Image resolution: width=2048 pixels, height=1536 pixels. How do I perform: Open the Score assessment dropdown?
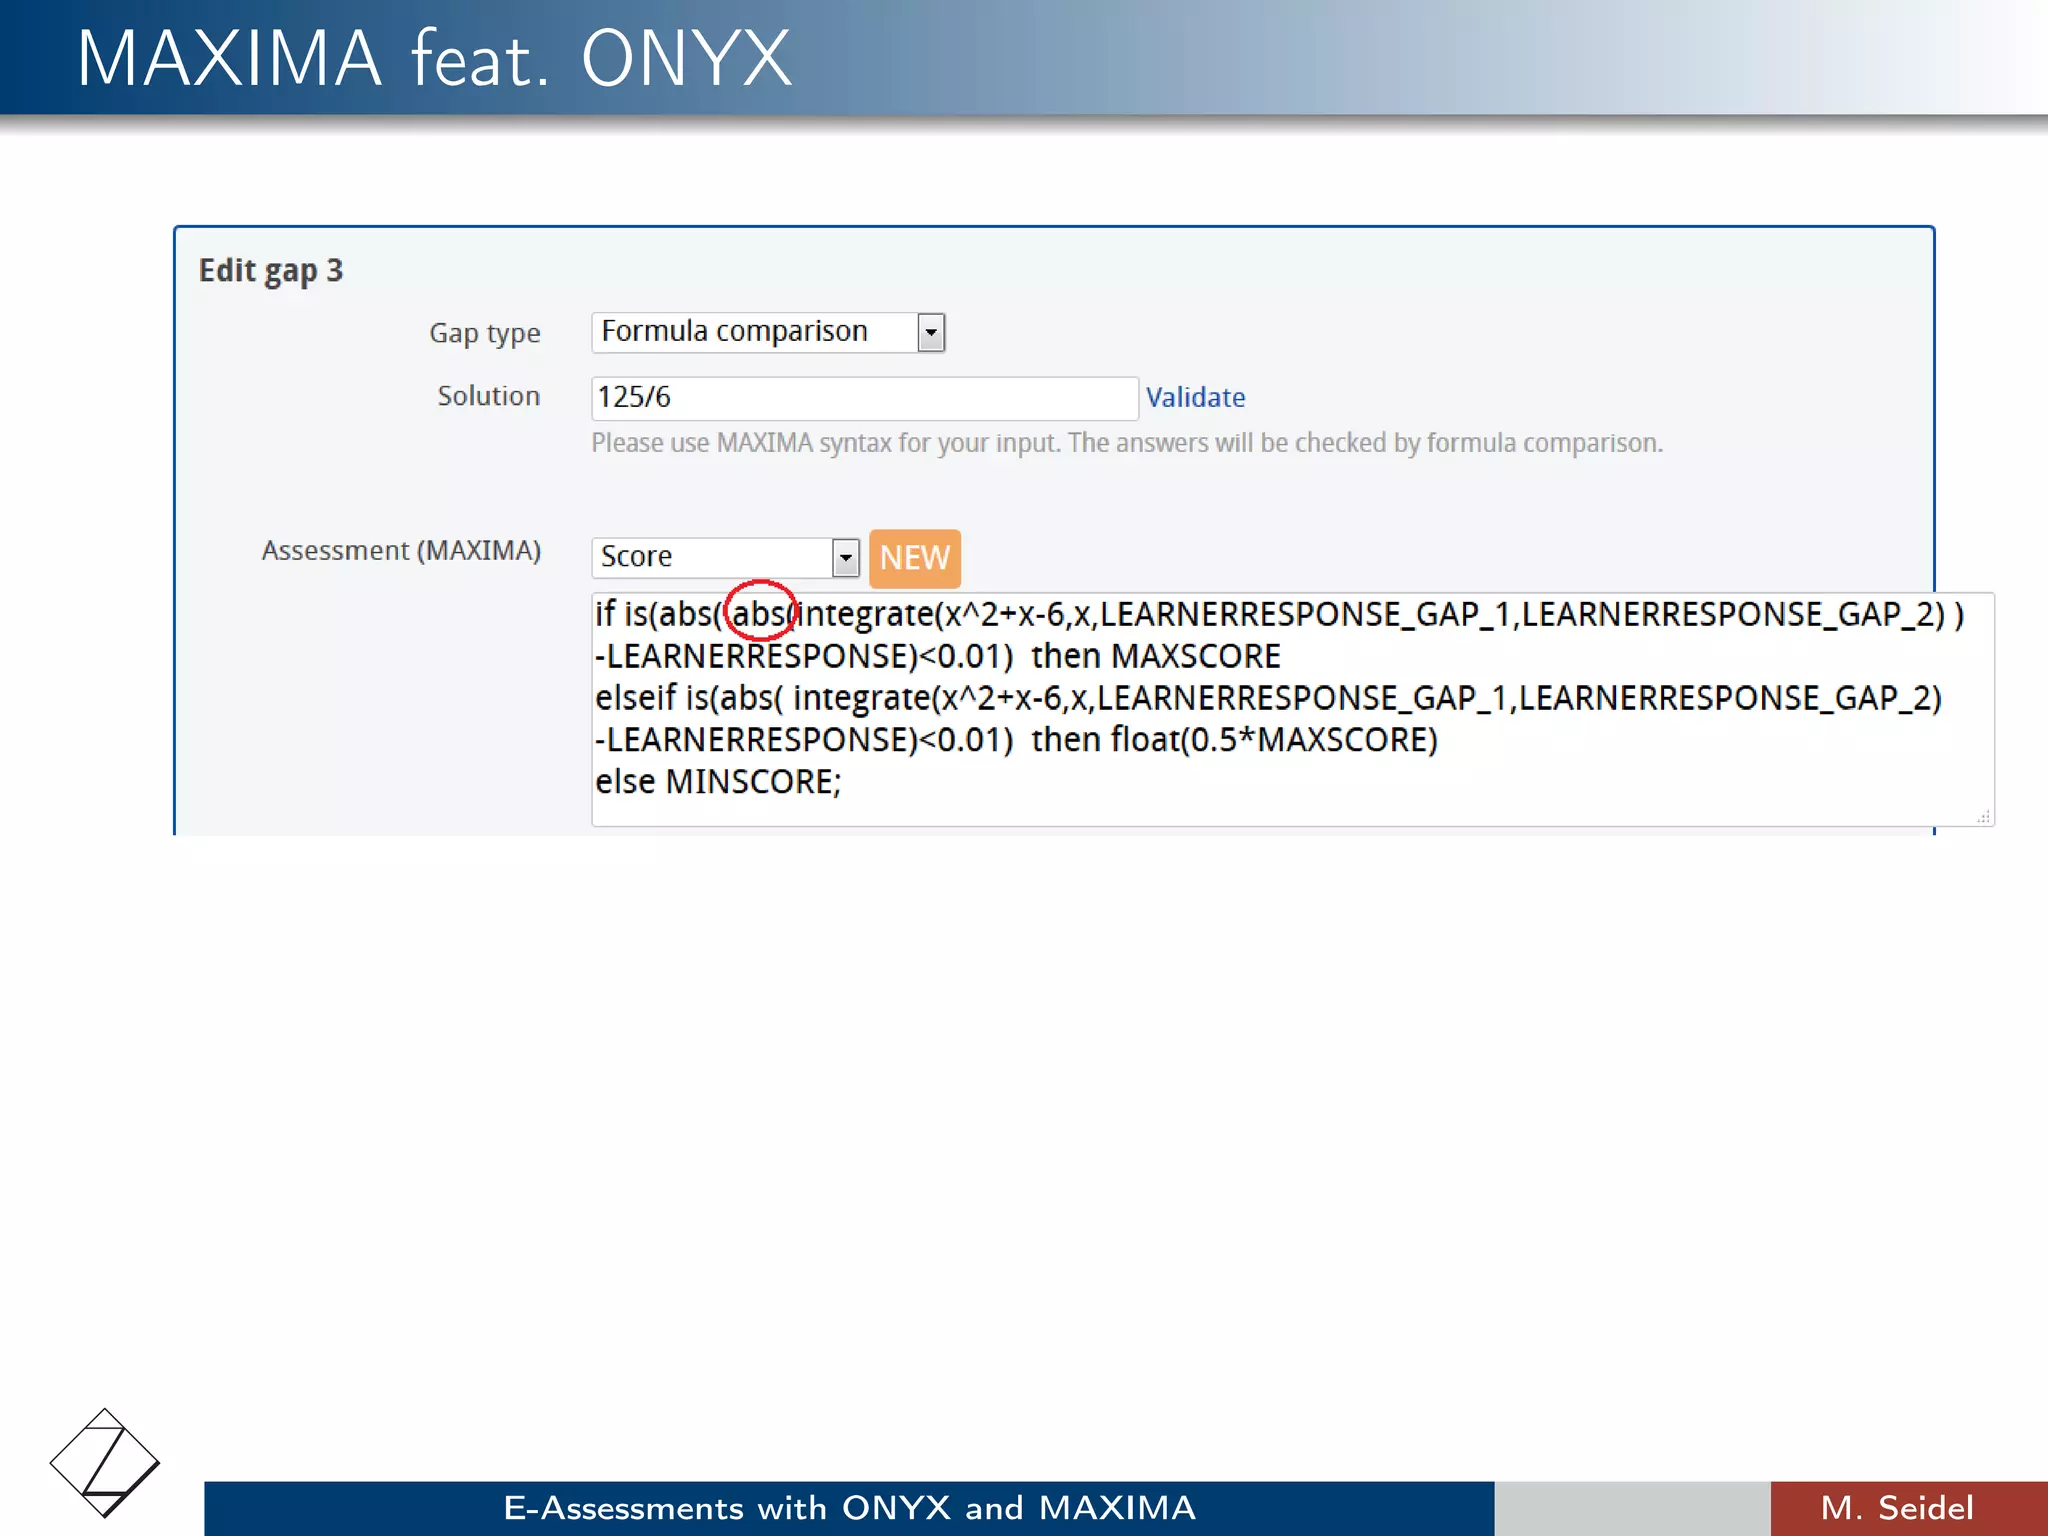click(725, 557)
